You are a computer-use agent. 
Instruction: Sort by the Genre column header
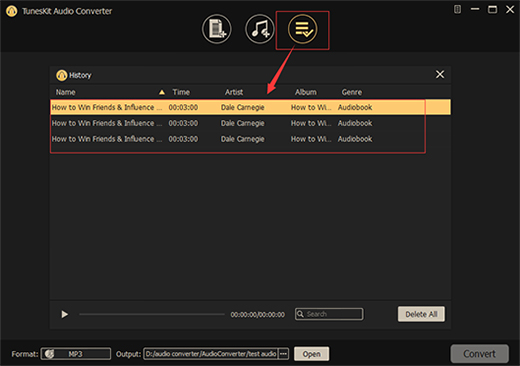pyautogui.click(x=352, y=92)
